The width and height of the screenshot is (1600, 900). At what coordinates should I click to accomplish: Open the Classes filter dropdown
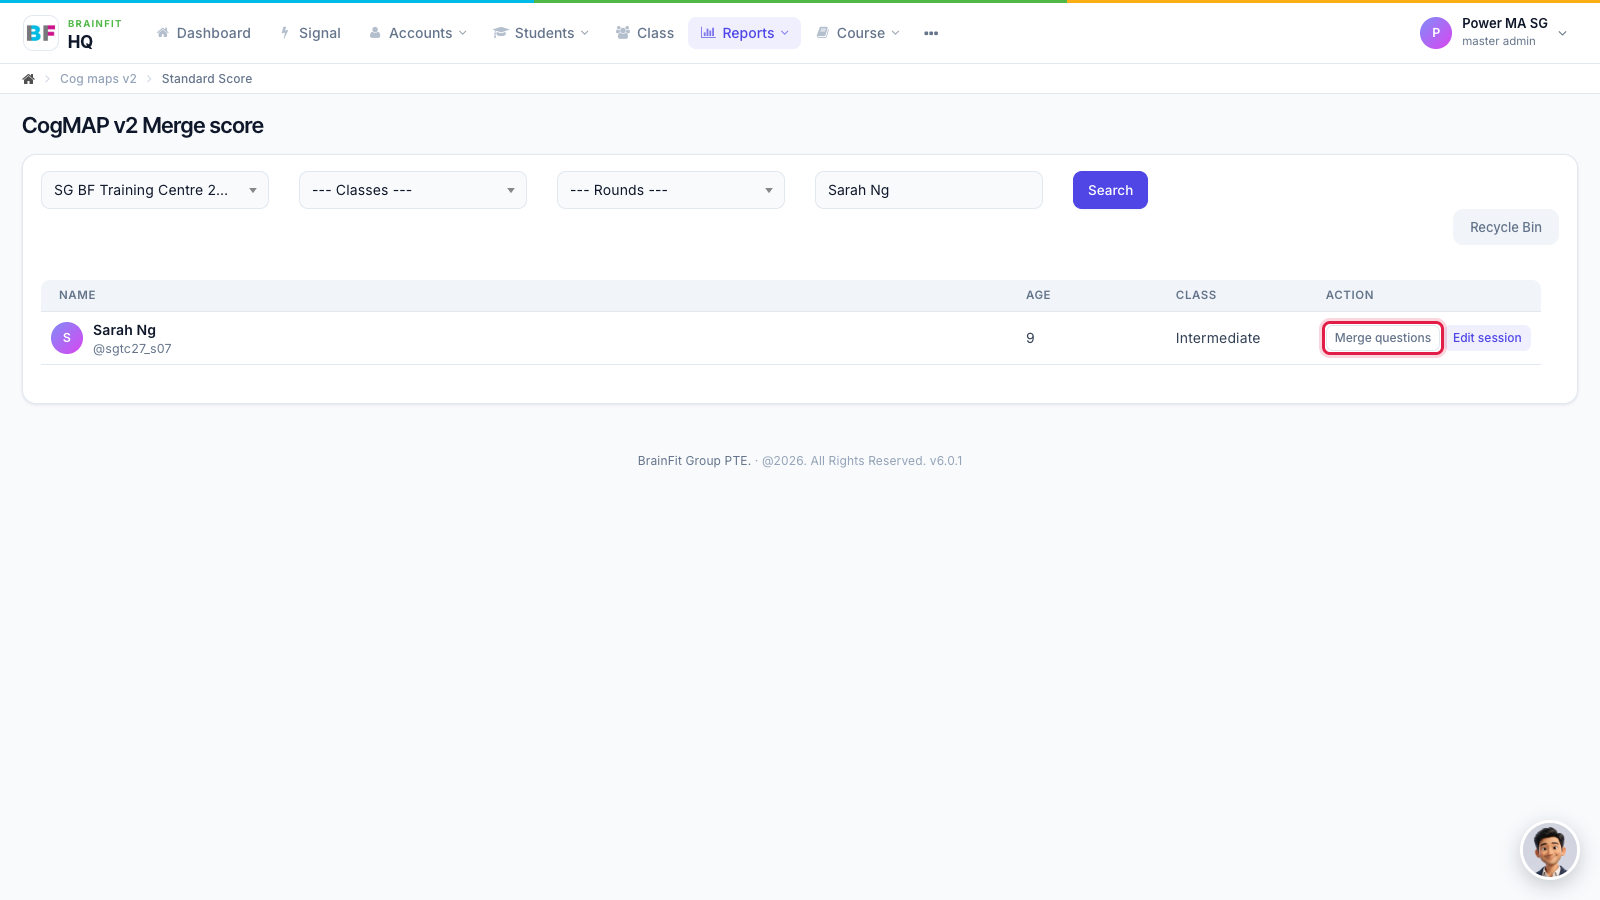pos(413,190)
